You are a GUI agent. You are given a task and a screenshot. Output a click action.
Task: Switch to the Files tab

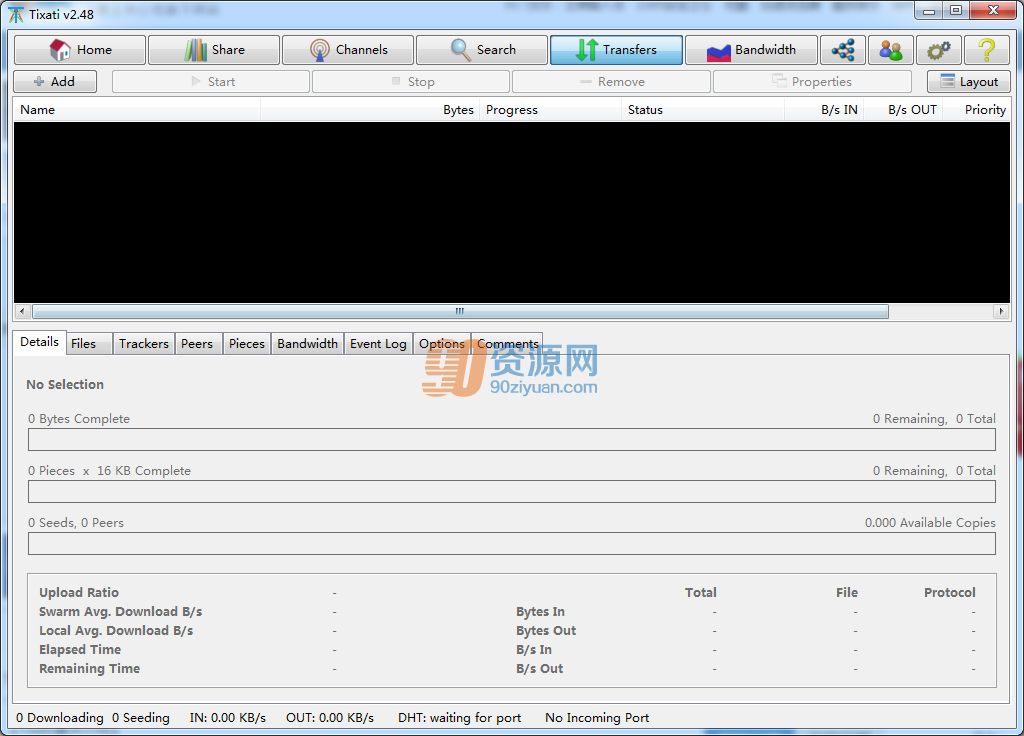coord(89,344)
